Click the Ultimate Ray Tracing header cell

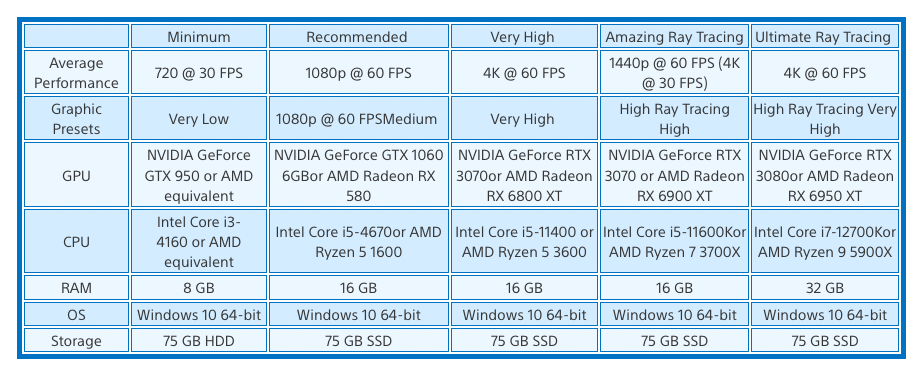pyautogui.click(x=825, y=36)
